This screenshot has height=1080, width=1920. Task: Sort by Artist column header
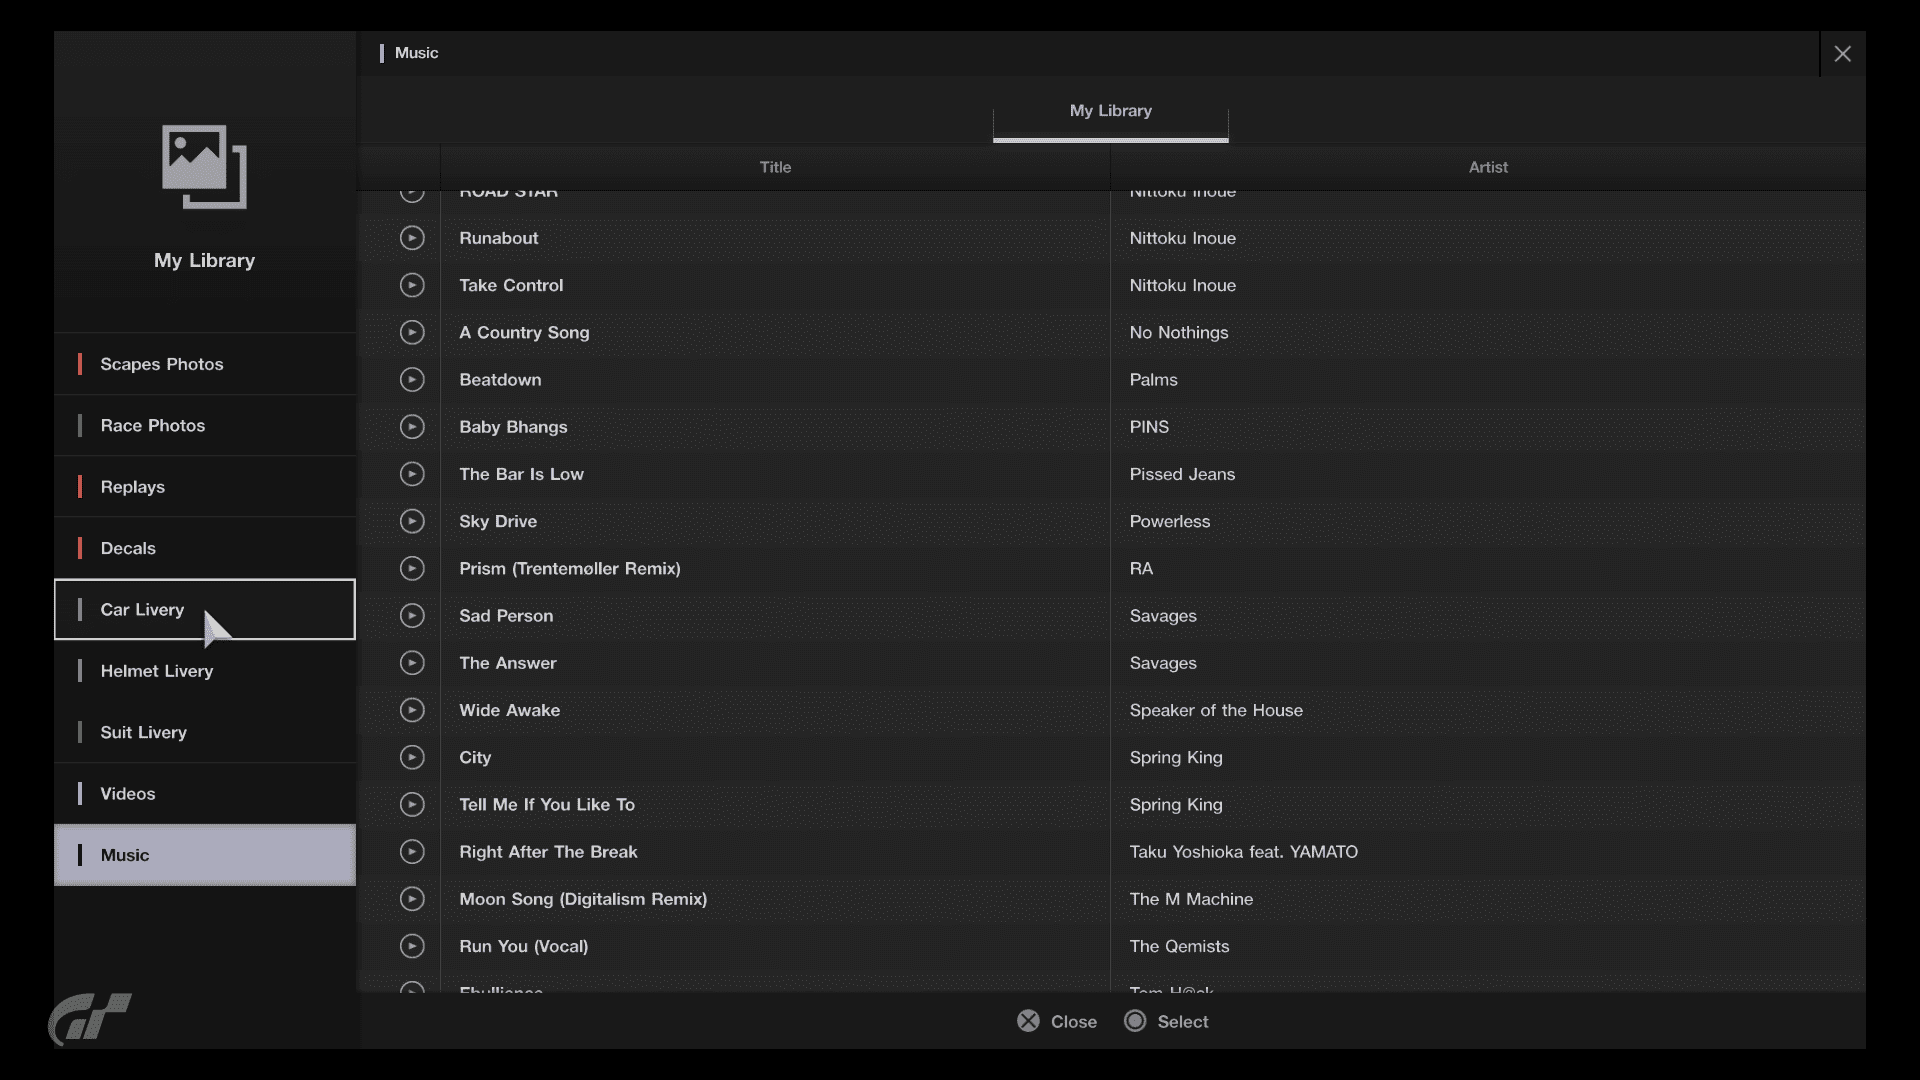(x=1488, y=167)
